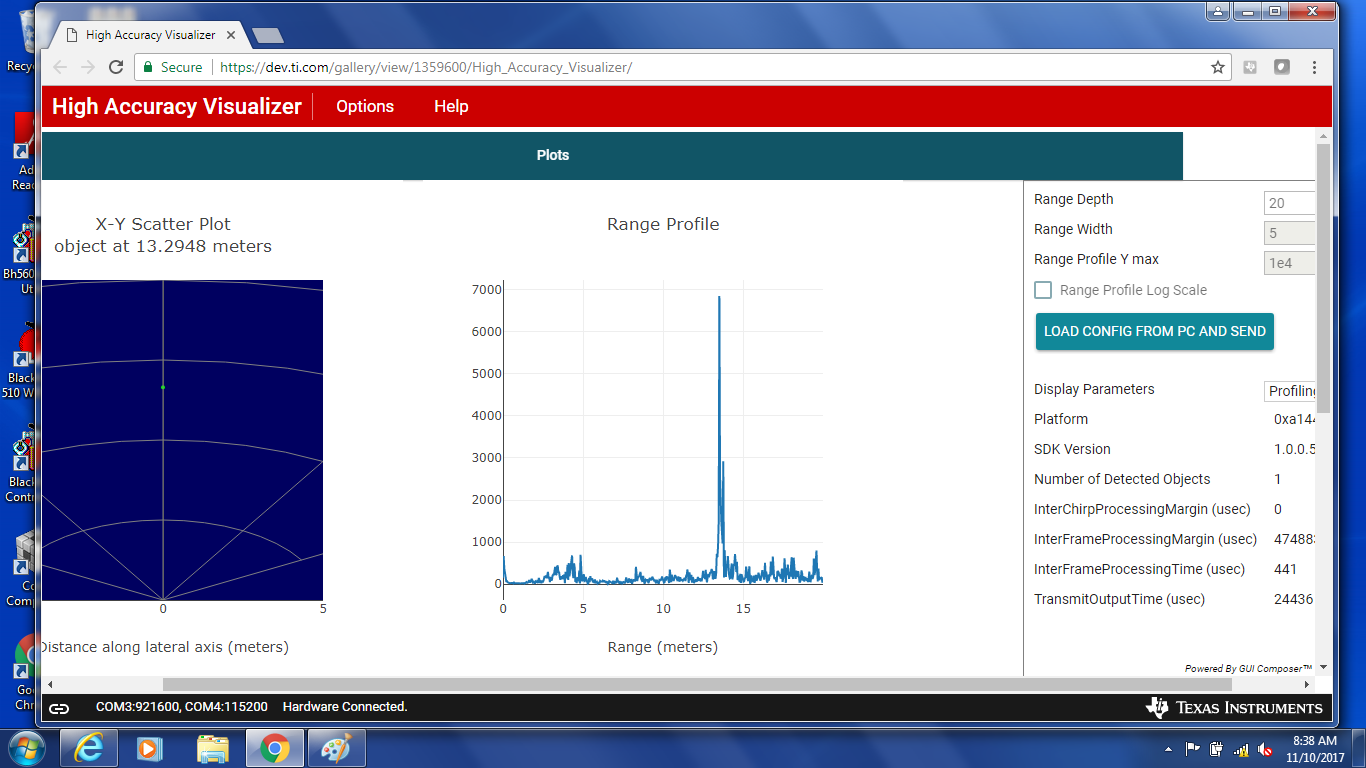The height and width of the screenshot is (768, 1366).
Task: Open Chrome's three-dot menu
Action: 1314,67
